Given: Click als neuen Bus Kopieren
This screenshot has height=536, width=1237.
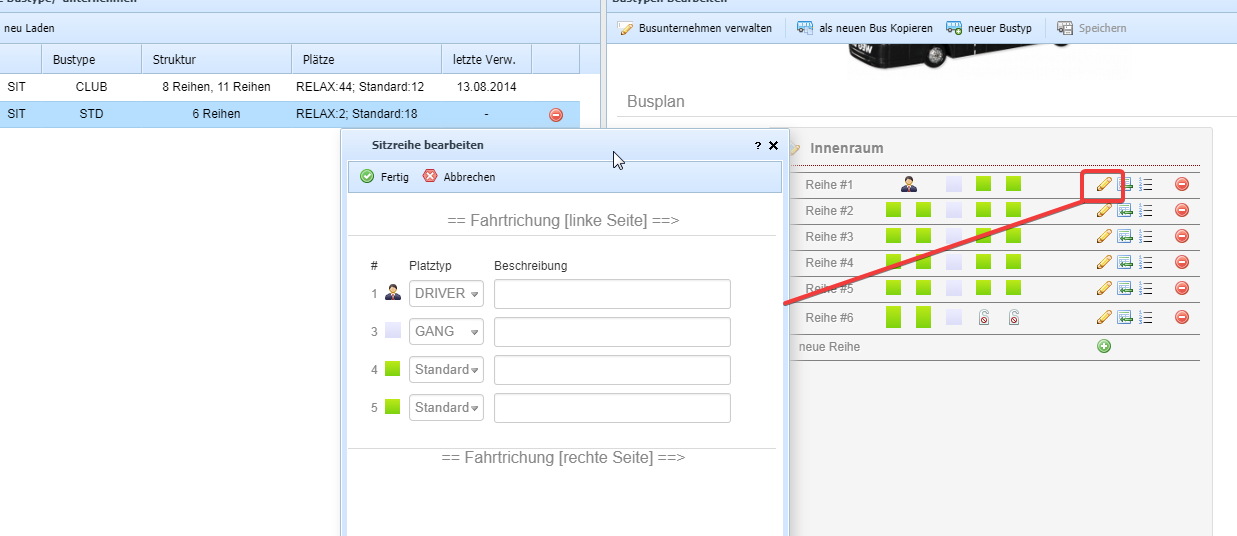Looking at the screenshot, I should (x=864, y=28).
